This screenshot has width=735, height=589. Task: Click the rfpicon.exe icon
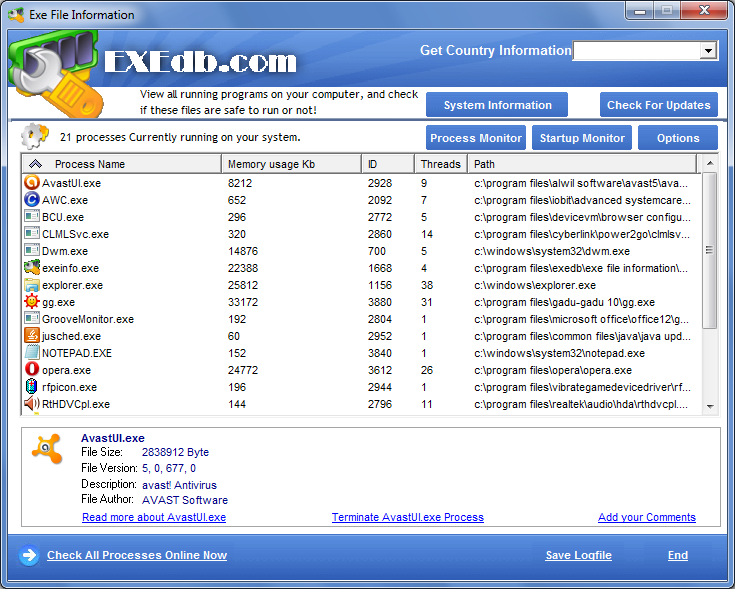(31, 387)
